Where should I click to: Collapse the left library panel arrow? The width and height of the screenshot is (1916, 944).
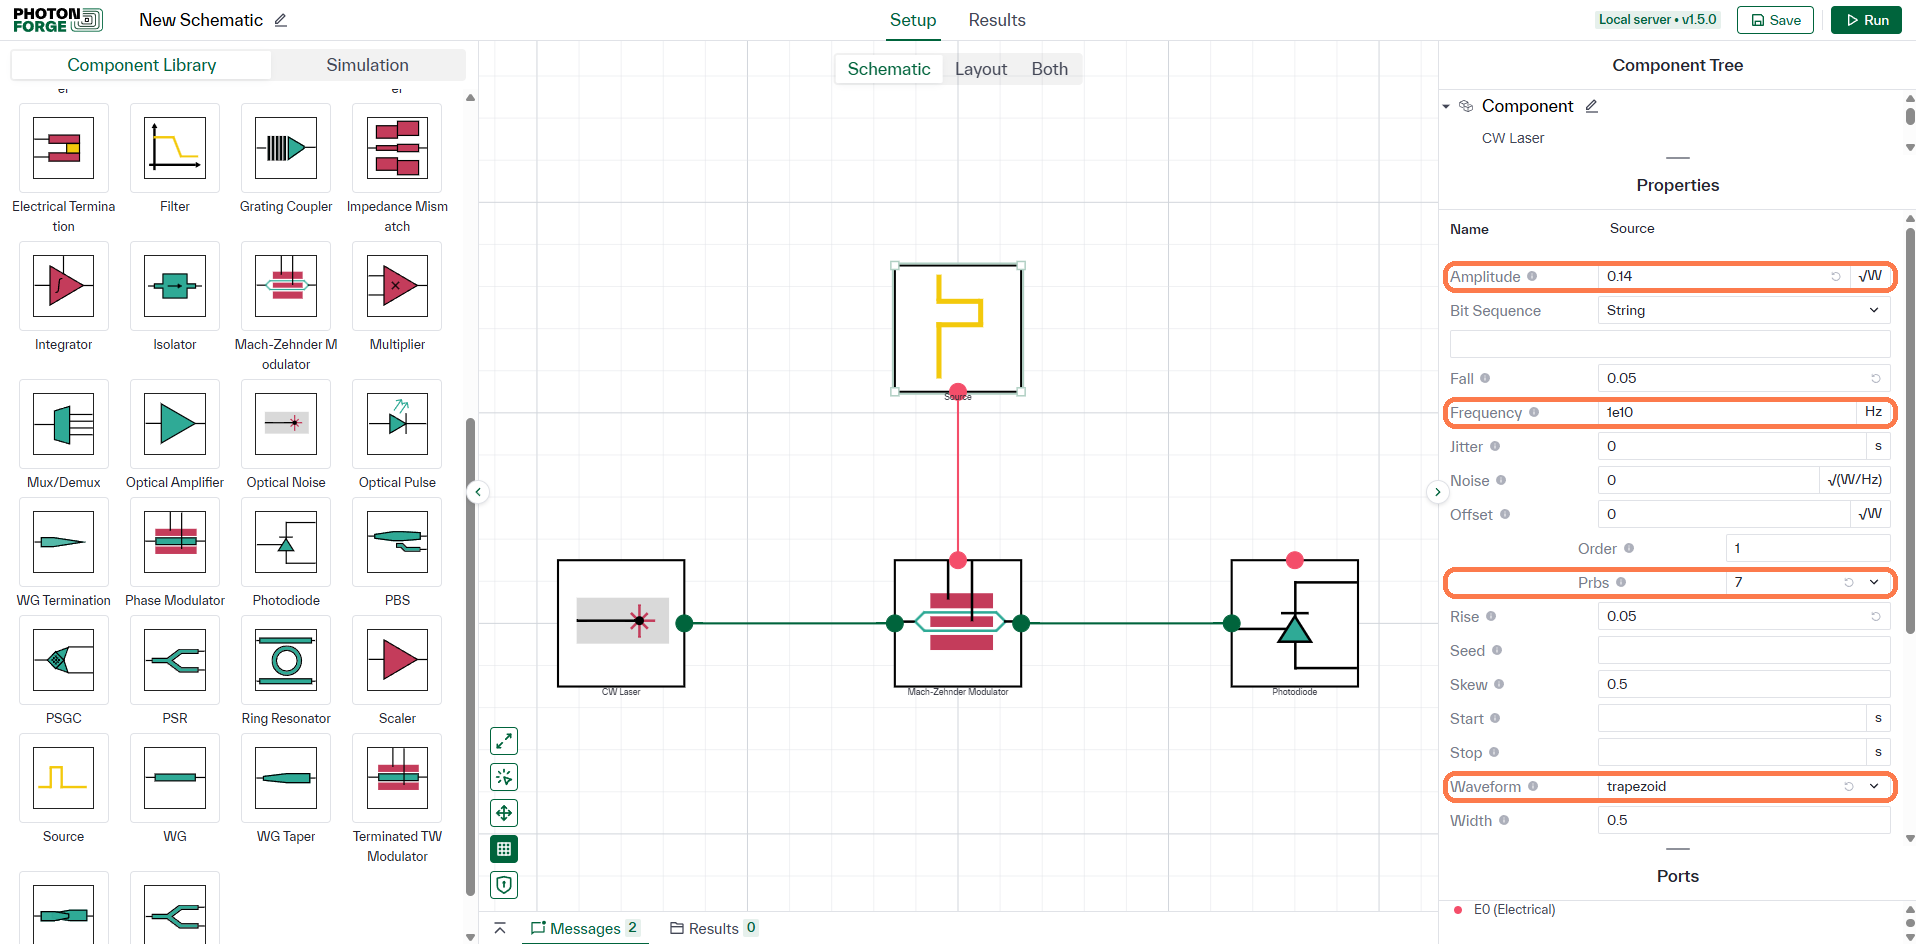click(x=478, y=492)
